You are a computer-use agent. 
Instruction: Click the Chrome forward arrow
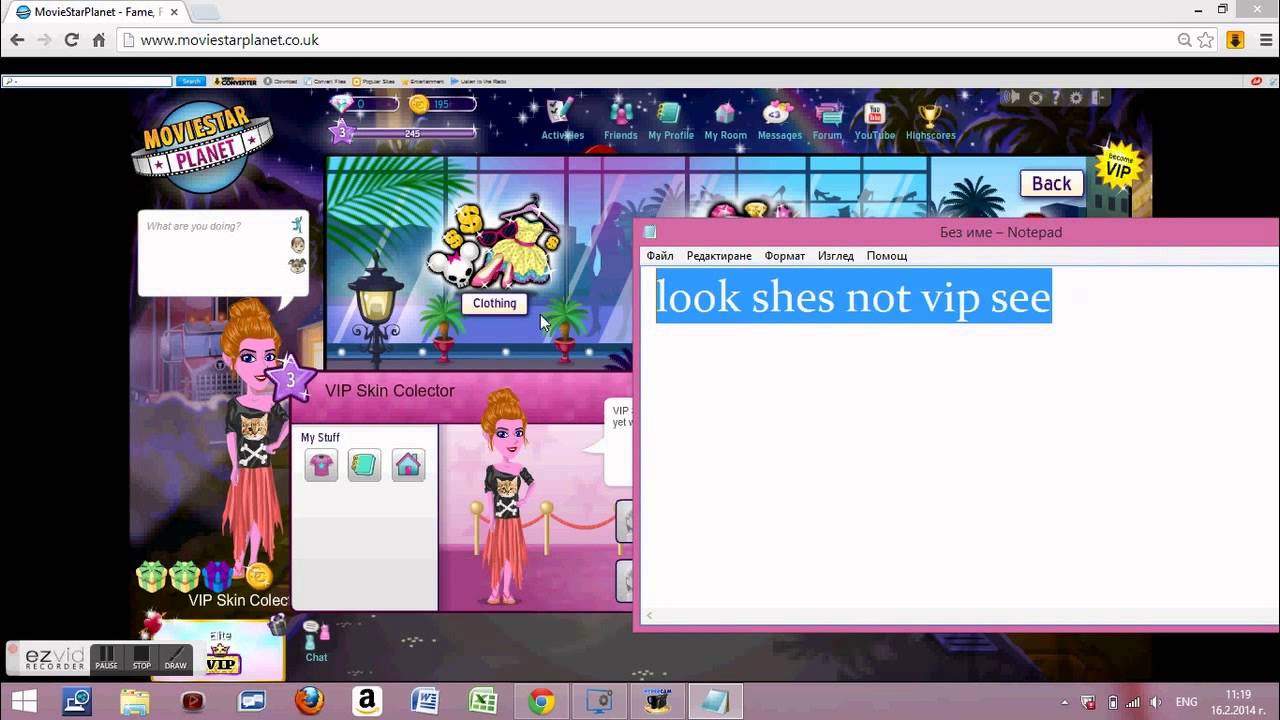click(x=44, y=40)
